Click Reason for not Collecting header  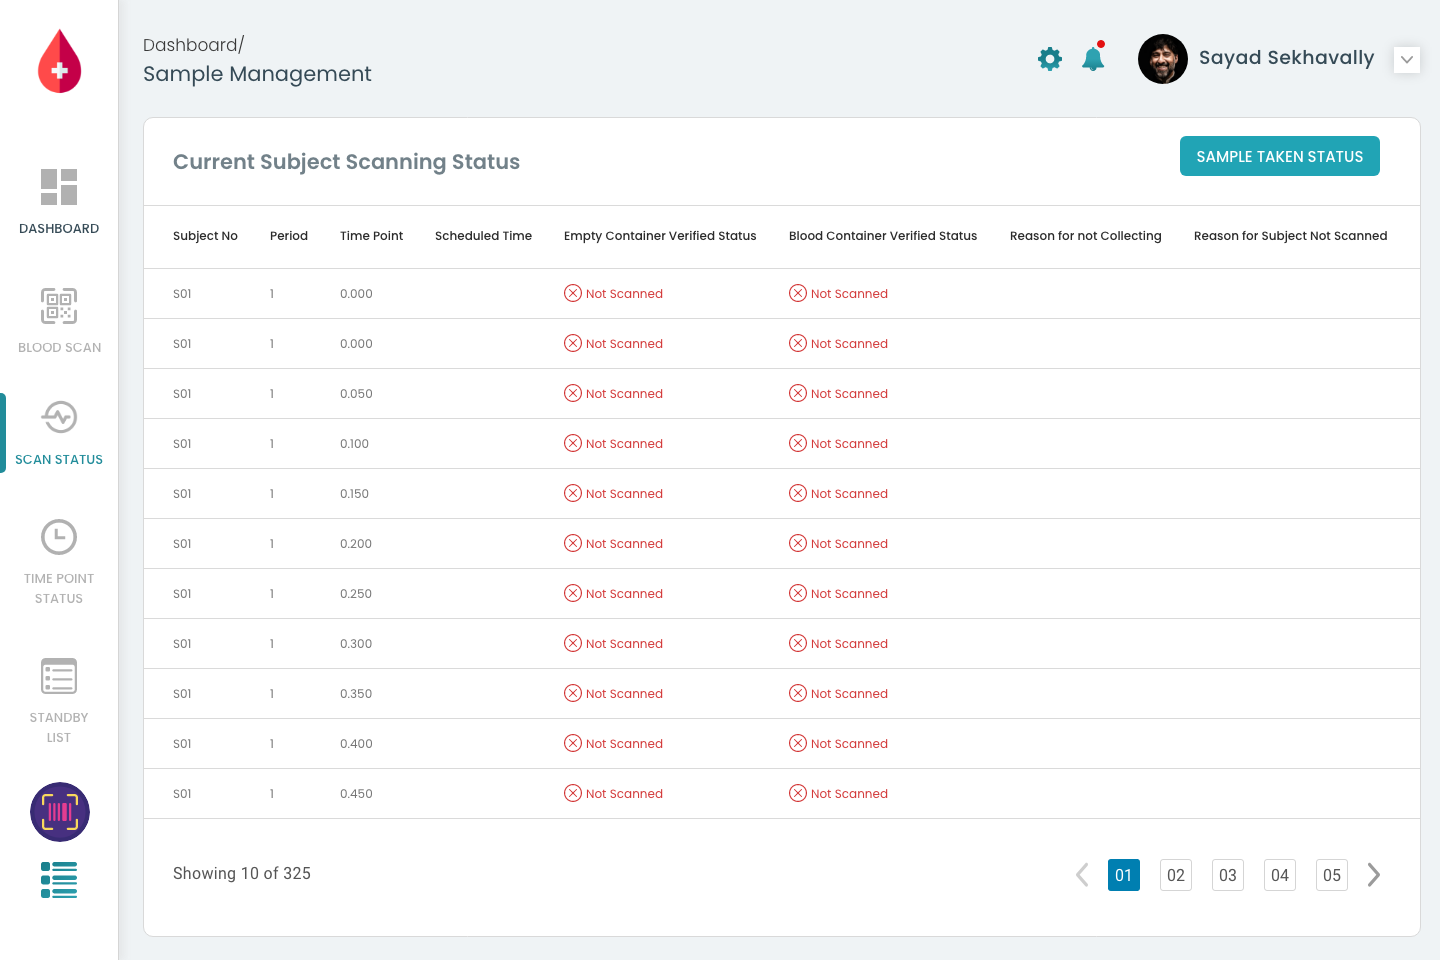(1086, 236)
